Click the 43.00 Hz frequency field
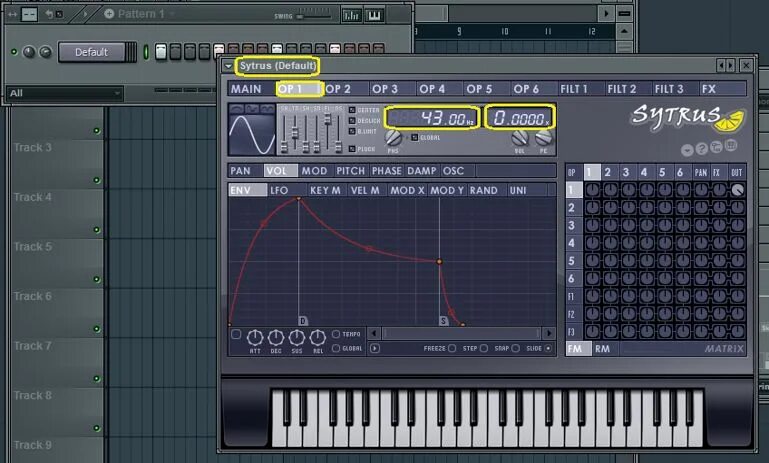This screenshot has width=769, height=463. (432, 118)
